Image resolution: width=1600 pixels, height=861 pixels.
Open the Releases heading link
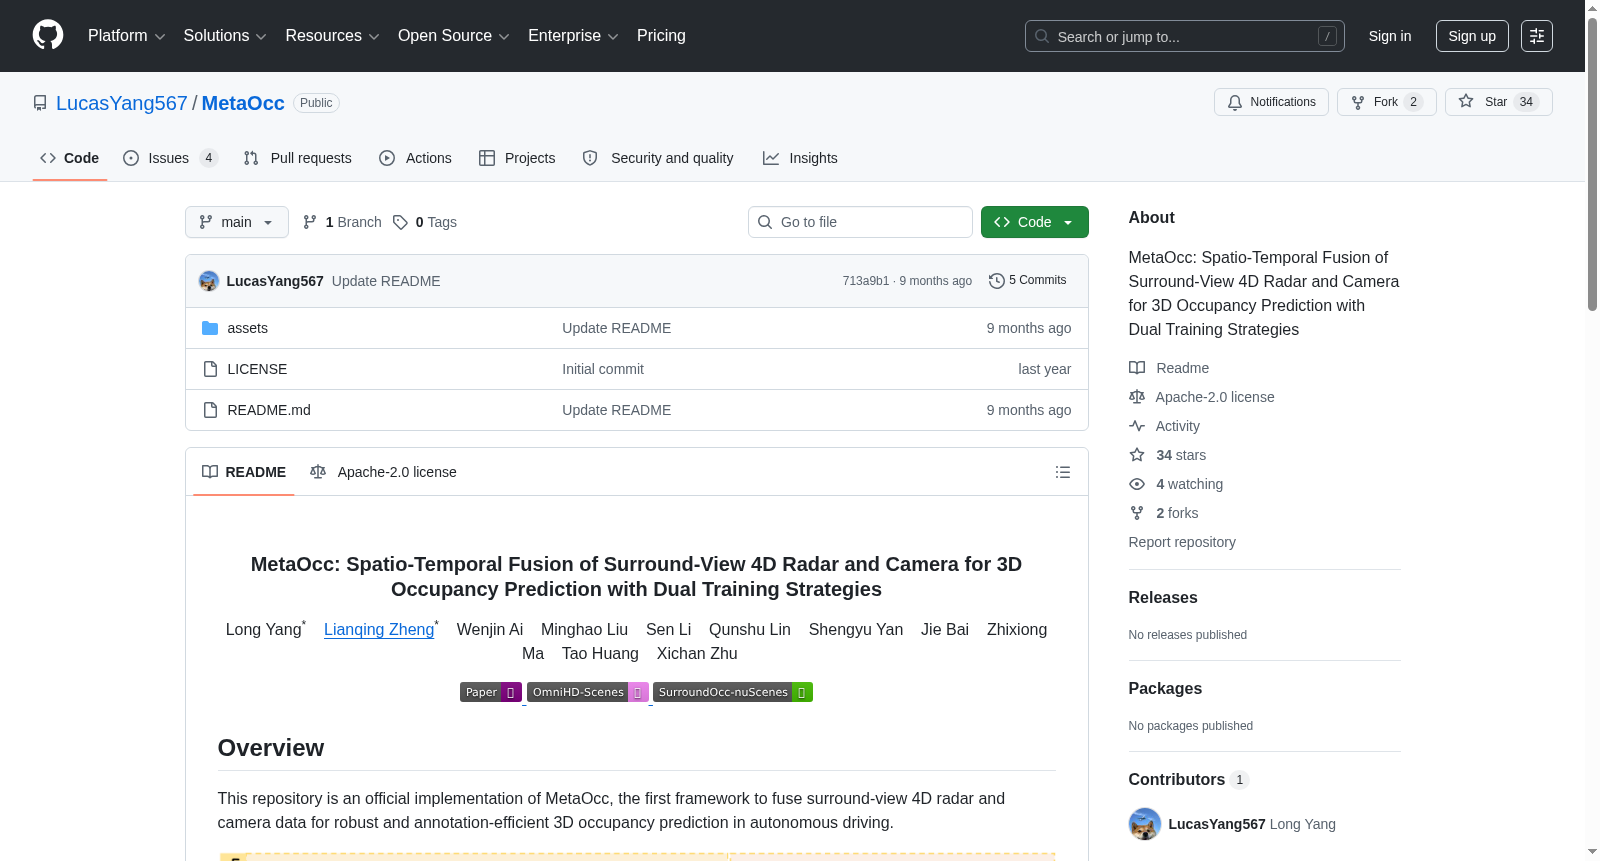pos(1163,597)
